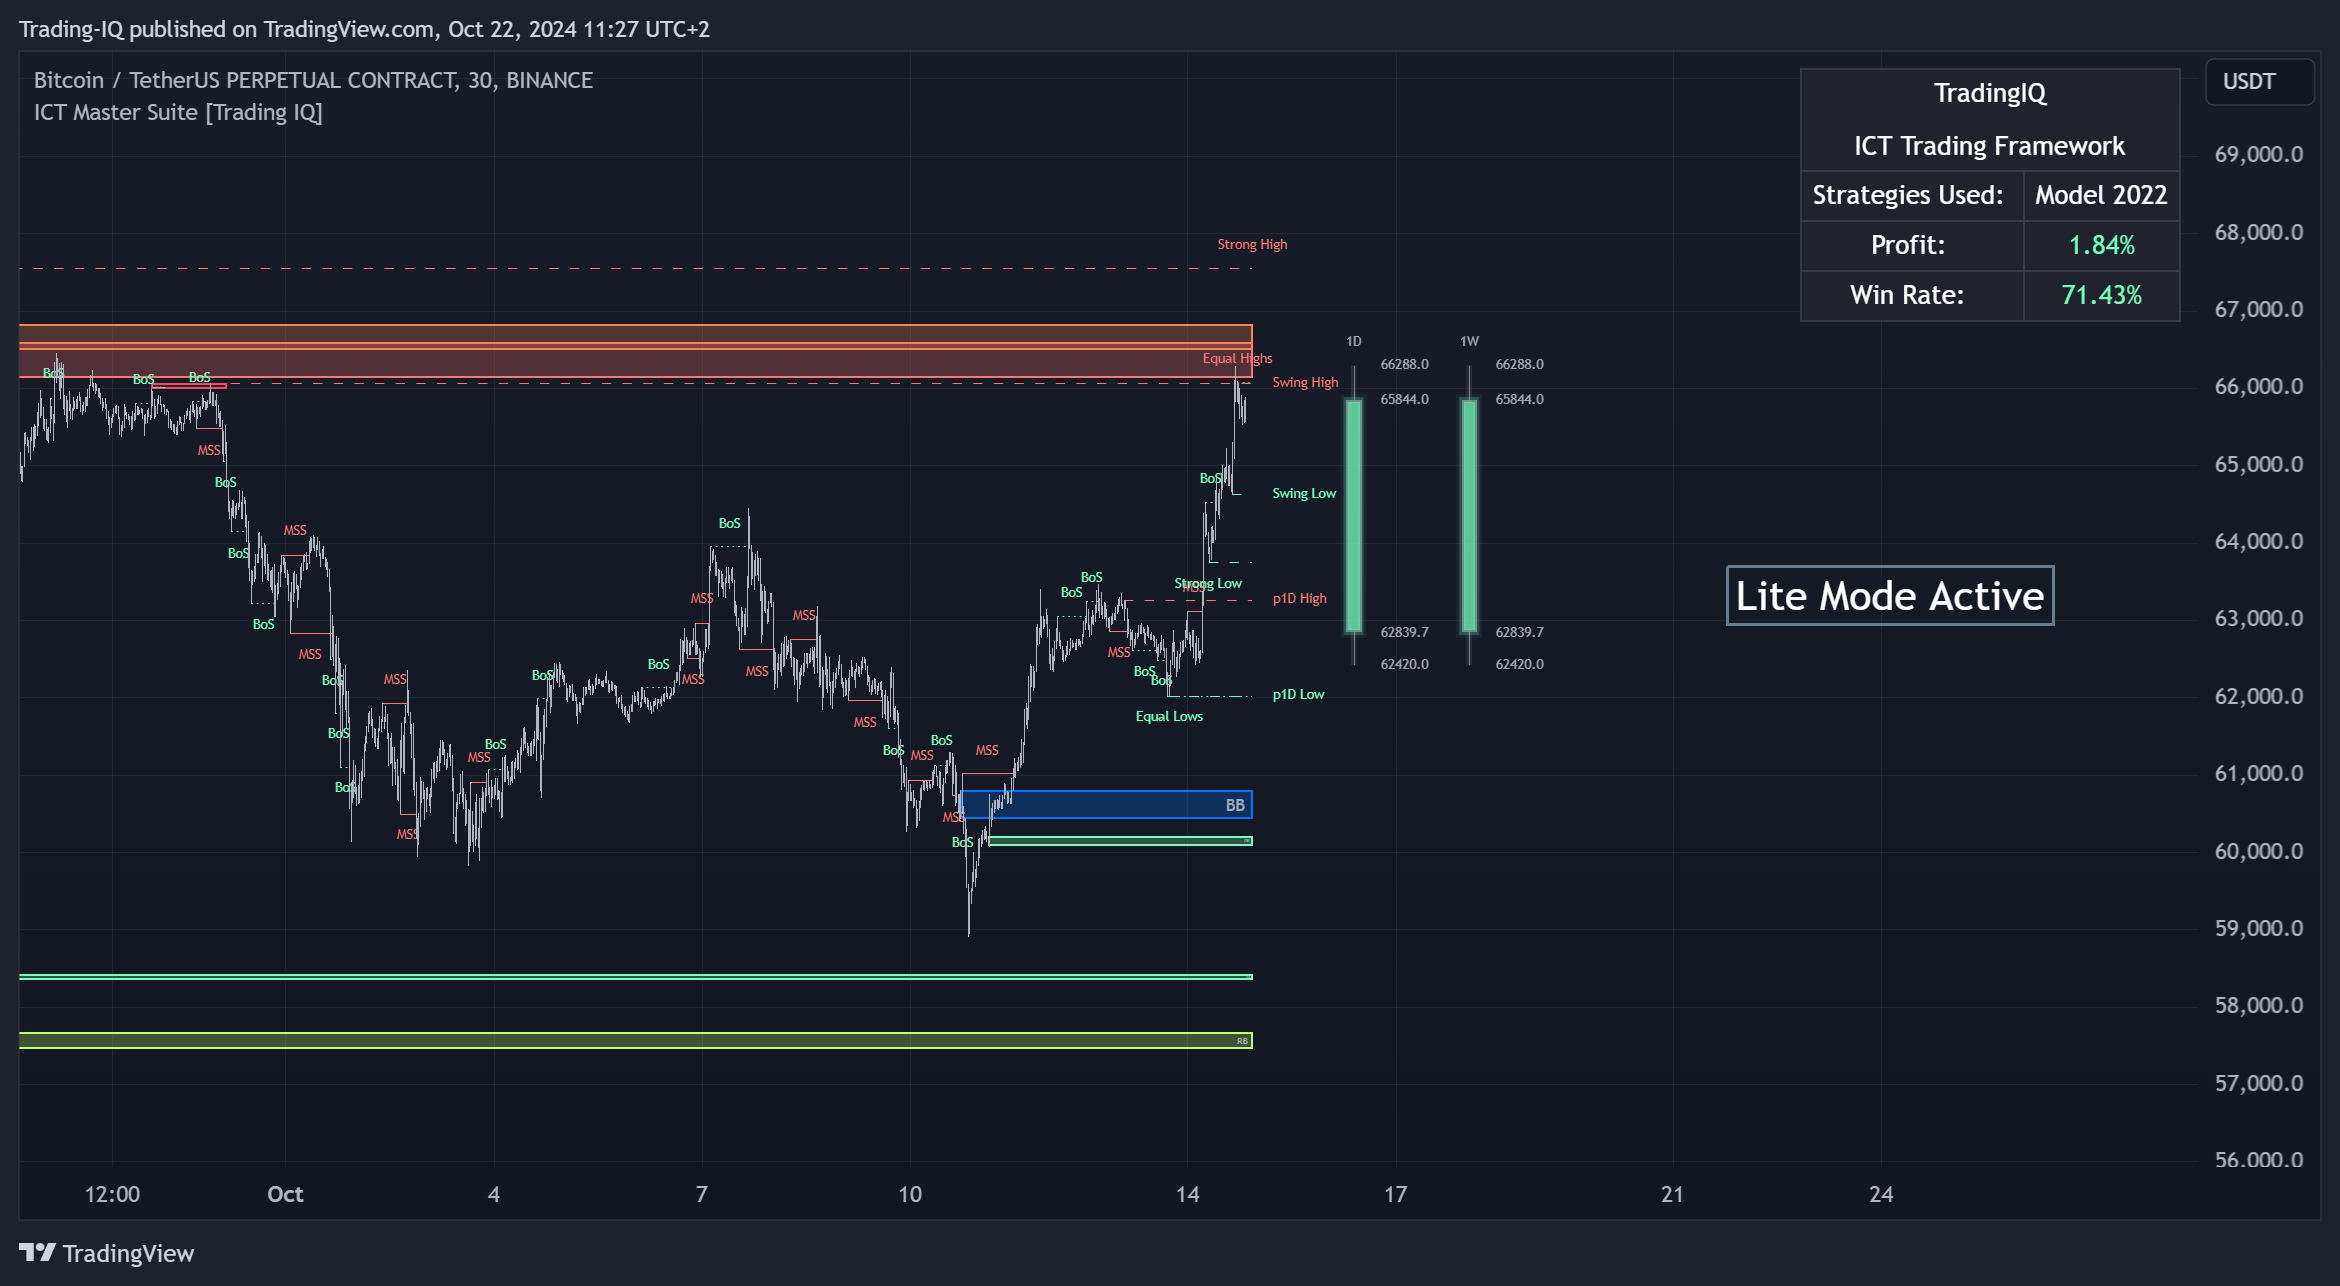Click the 69,000.0 price axis label
This screenshot has height=1286, width=2340.
(2258, 154)
